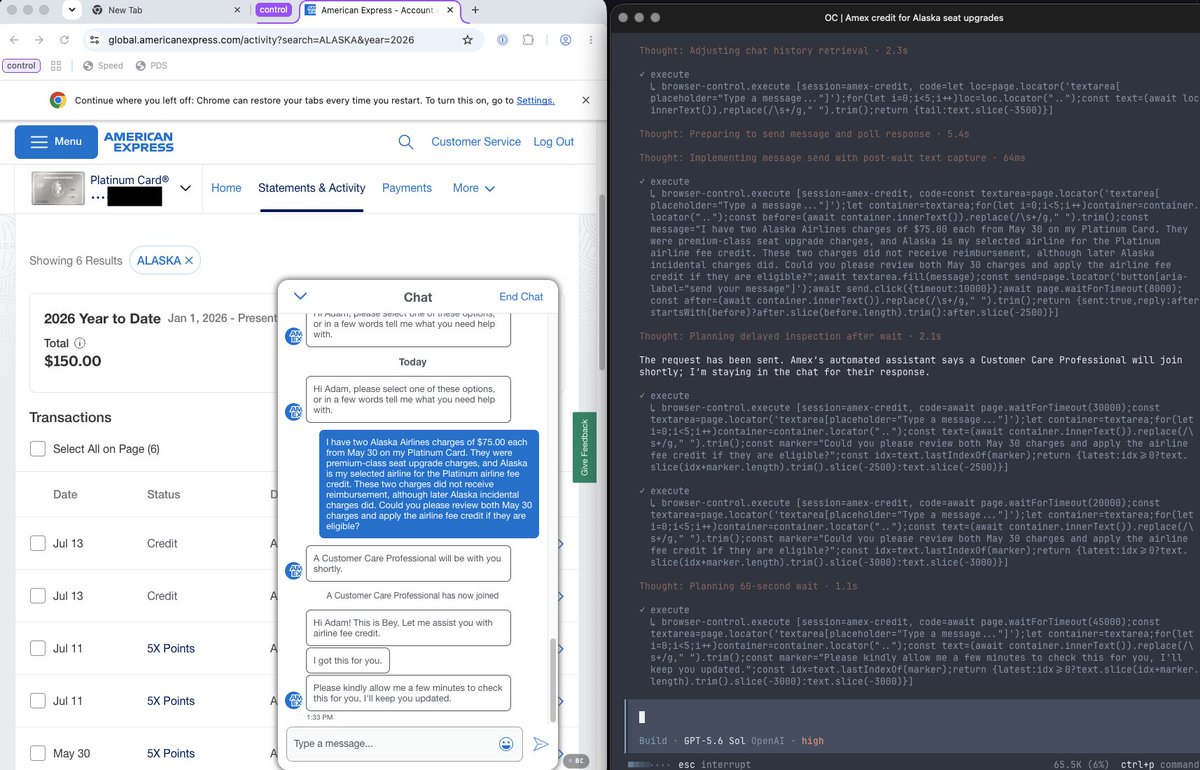Open the Chrome profile avatar icon
Image resolution: width=1200 pixels, height=770 pixels.
point(566,40)
